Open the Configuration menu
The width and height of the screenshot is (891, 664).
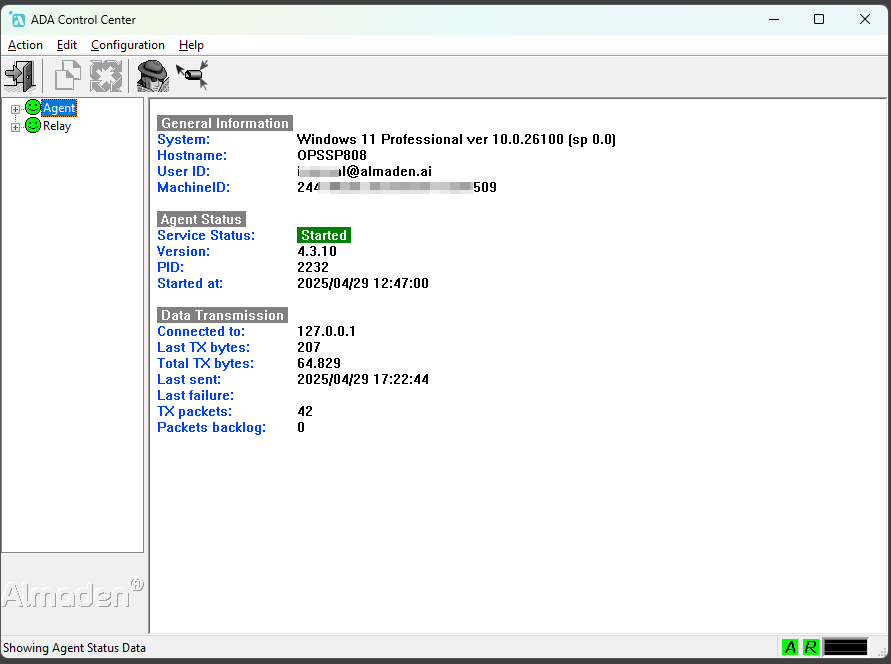127,45
